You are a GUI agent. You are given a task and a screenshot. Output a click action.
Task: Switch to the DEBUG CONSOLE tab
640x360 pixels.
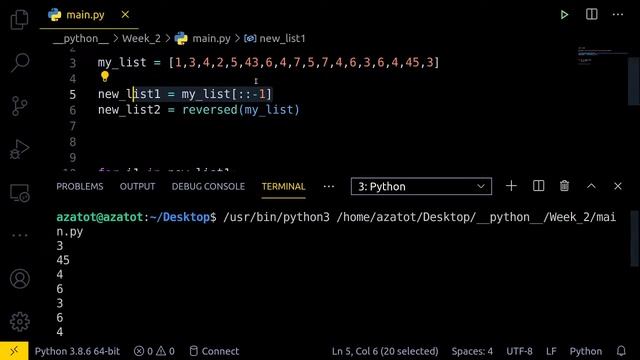tap(208, 187)
